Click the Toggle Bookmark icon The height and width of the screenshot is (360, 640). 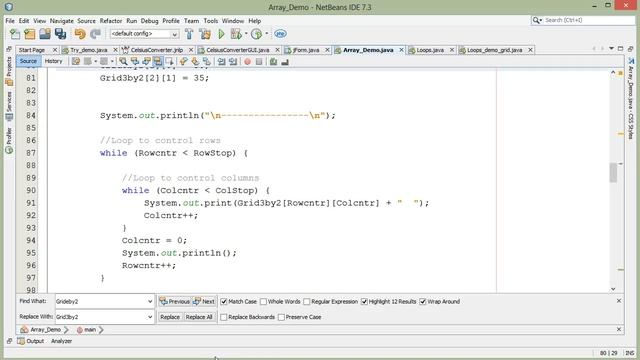tap(207, 62)
